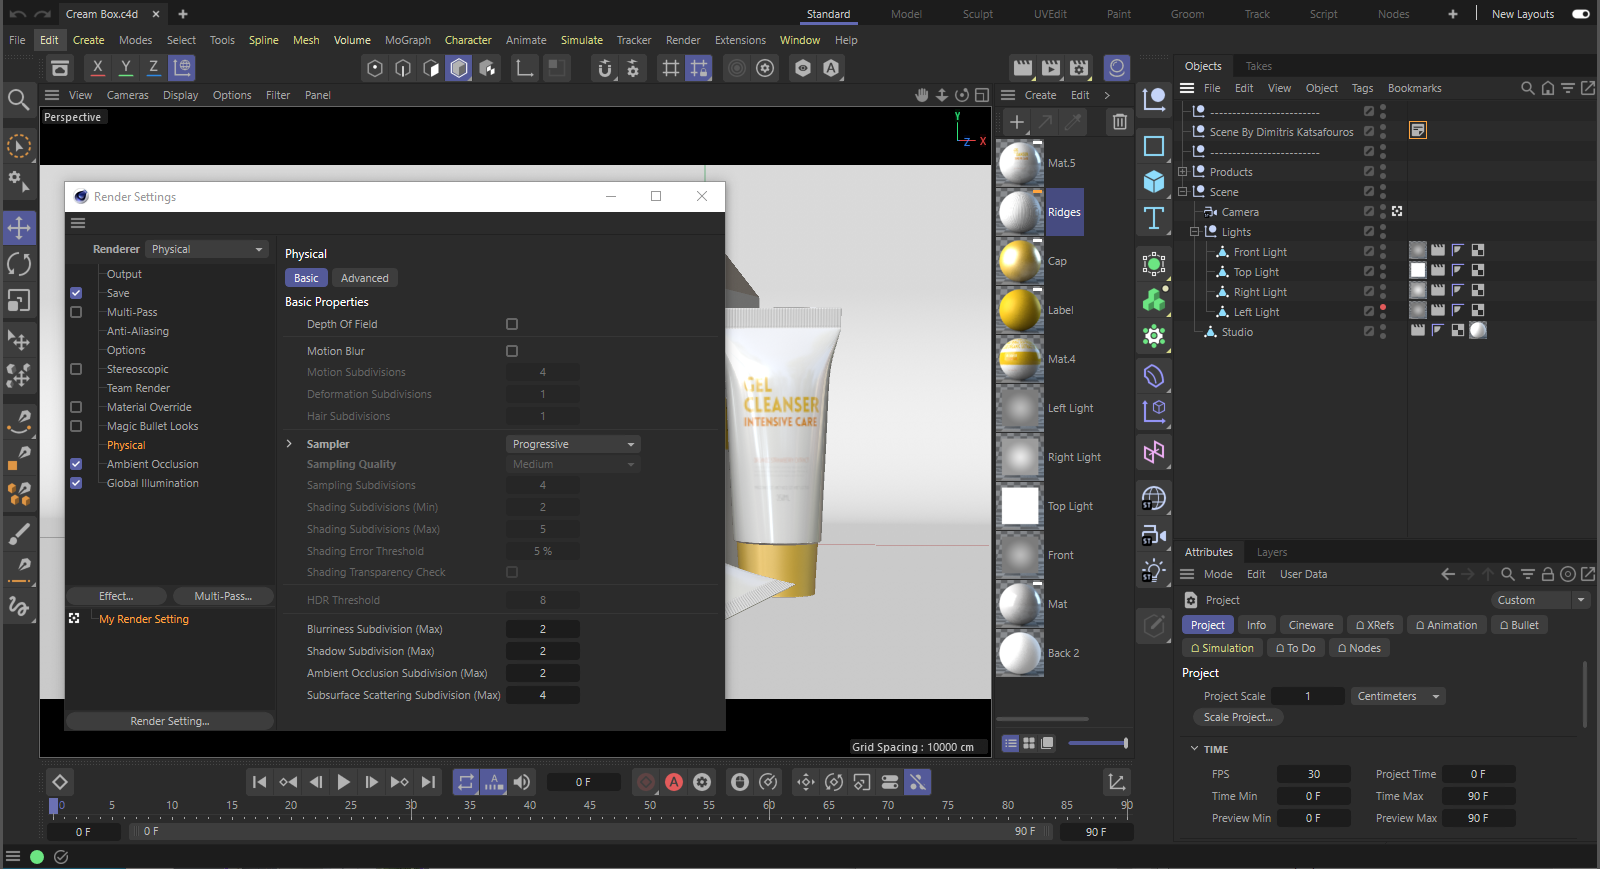Click the FPS value field

tap(1313, 774)
